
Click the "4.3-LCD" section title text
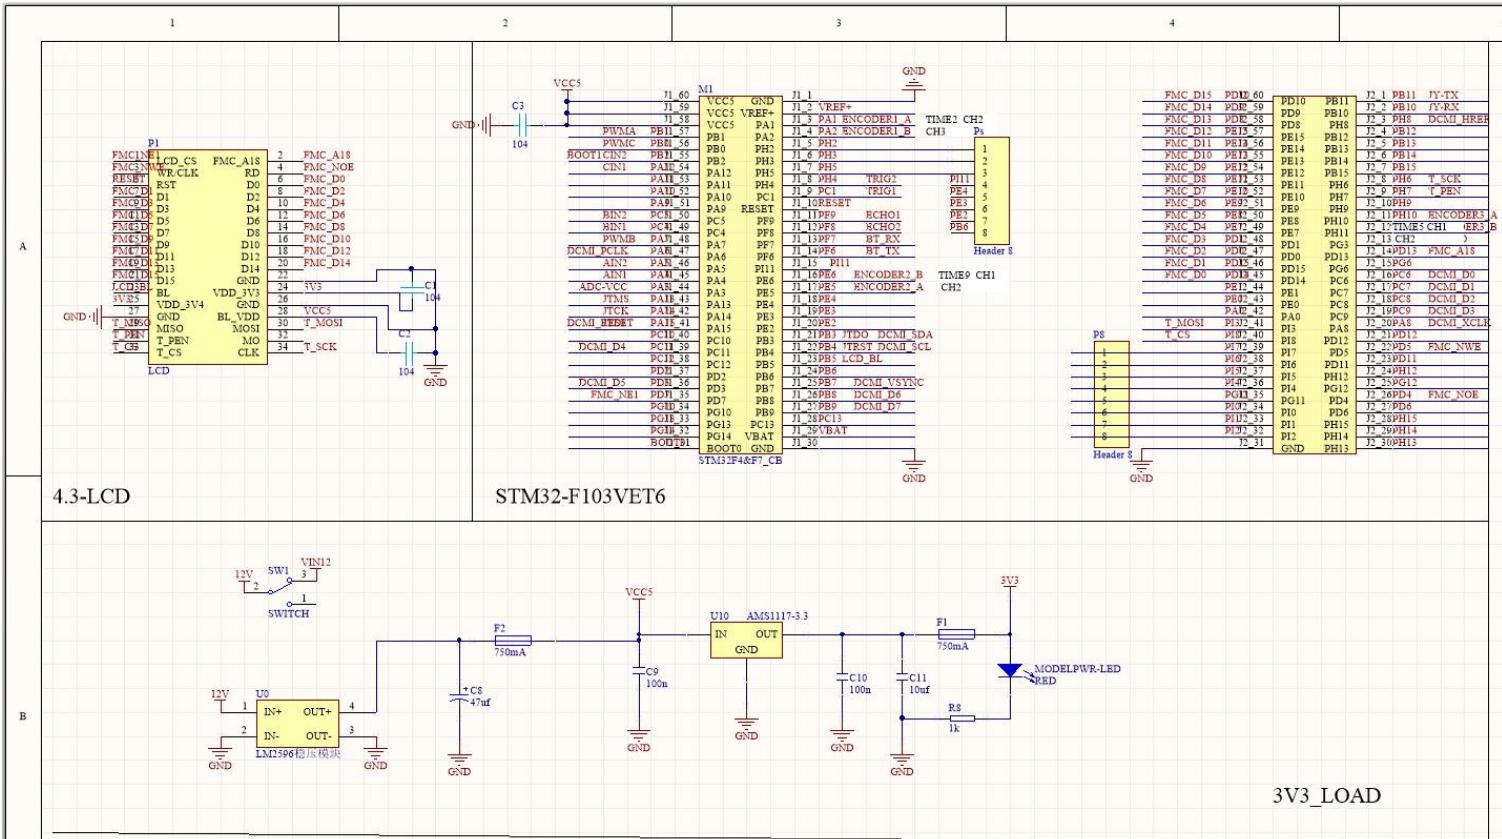click(91, 497)
